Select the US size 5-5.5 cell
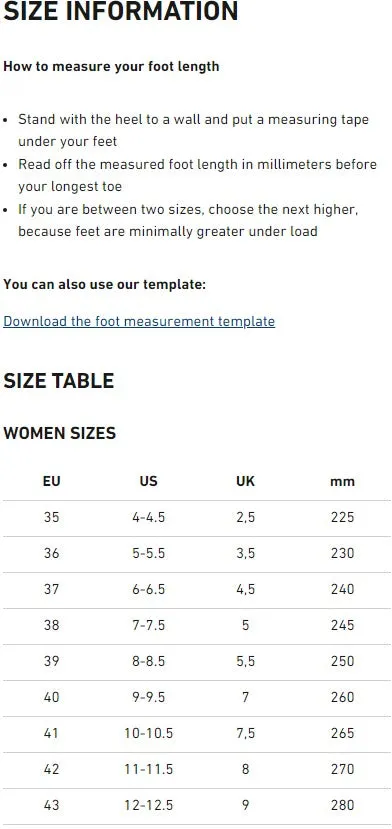The height and width of the screenshot is (829, 392). pyautogui.click(x=149, y=553)
